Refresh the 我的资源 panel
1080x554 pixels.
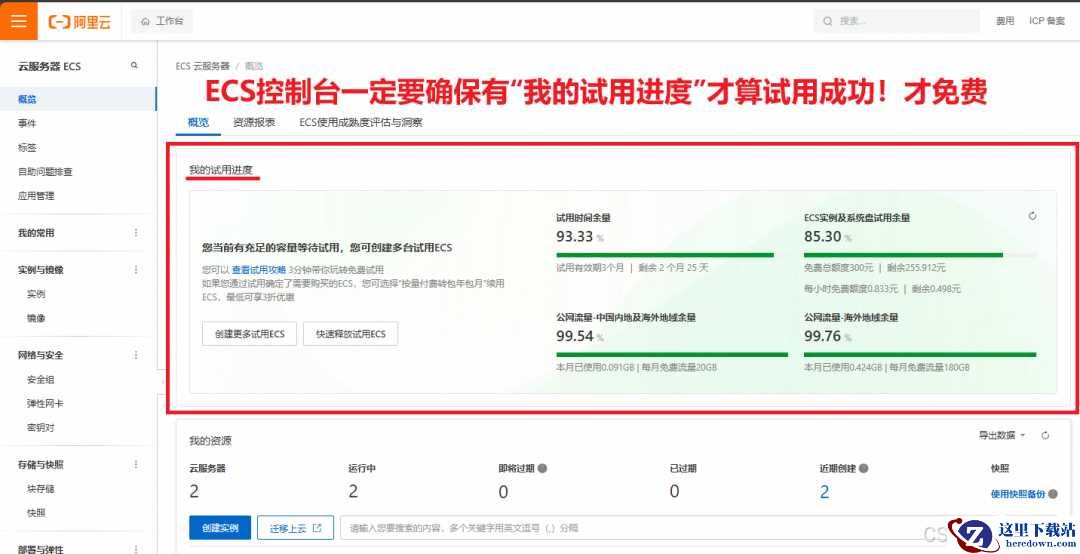click(1045, 435)
